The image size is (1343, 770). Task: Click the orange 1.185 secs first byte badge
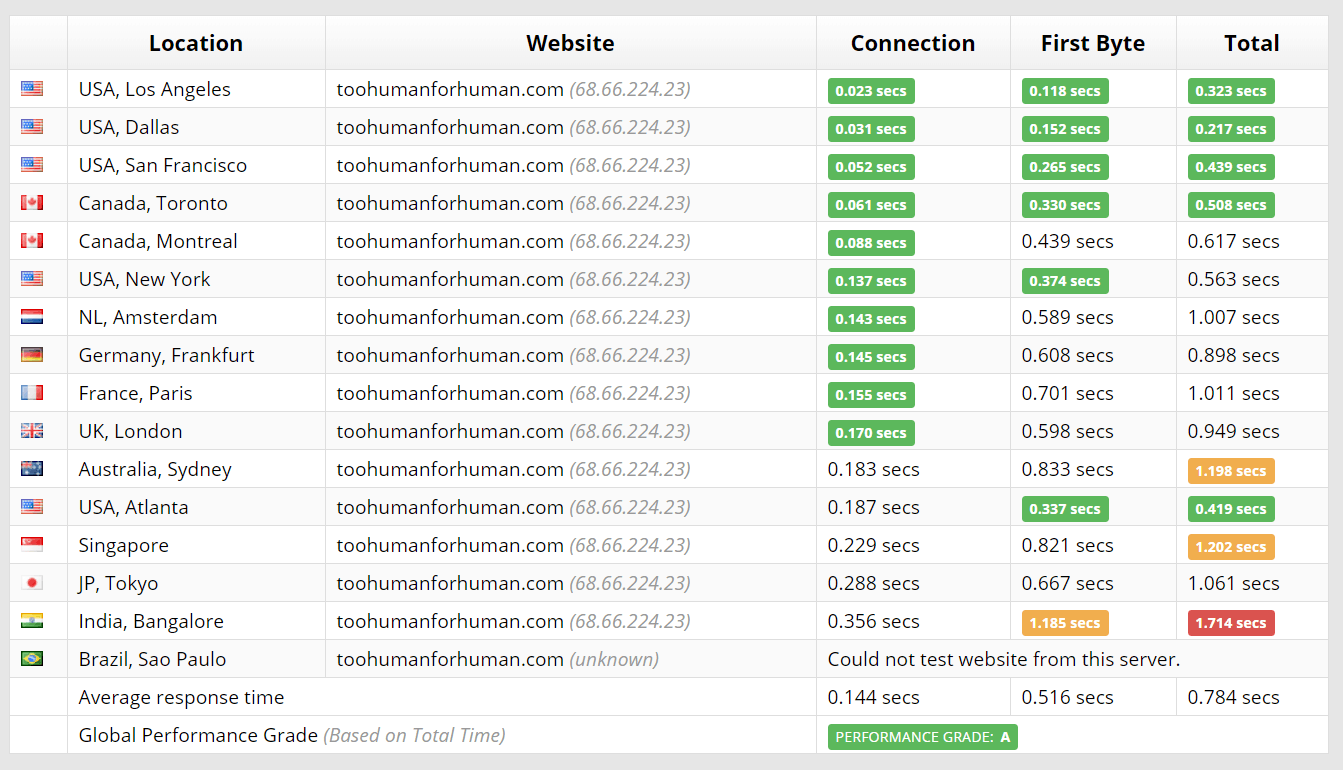coord(1065,623)
